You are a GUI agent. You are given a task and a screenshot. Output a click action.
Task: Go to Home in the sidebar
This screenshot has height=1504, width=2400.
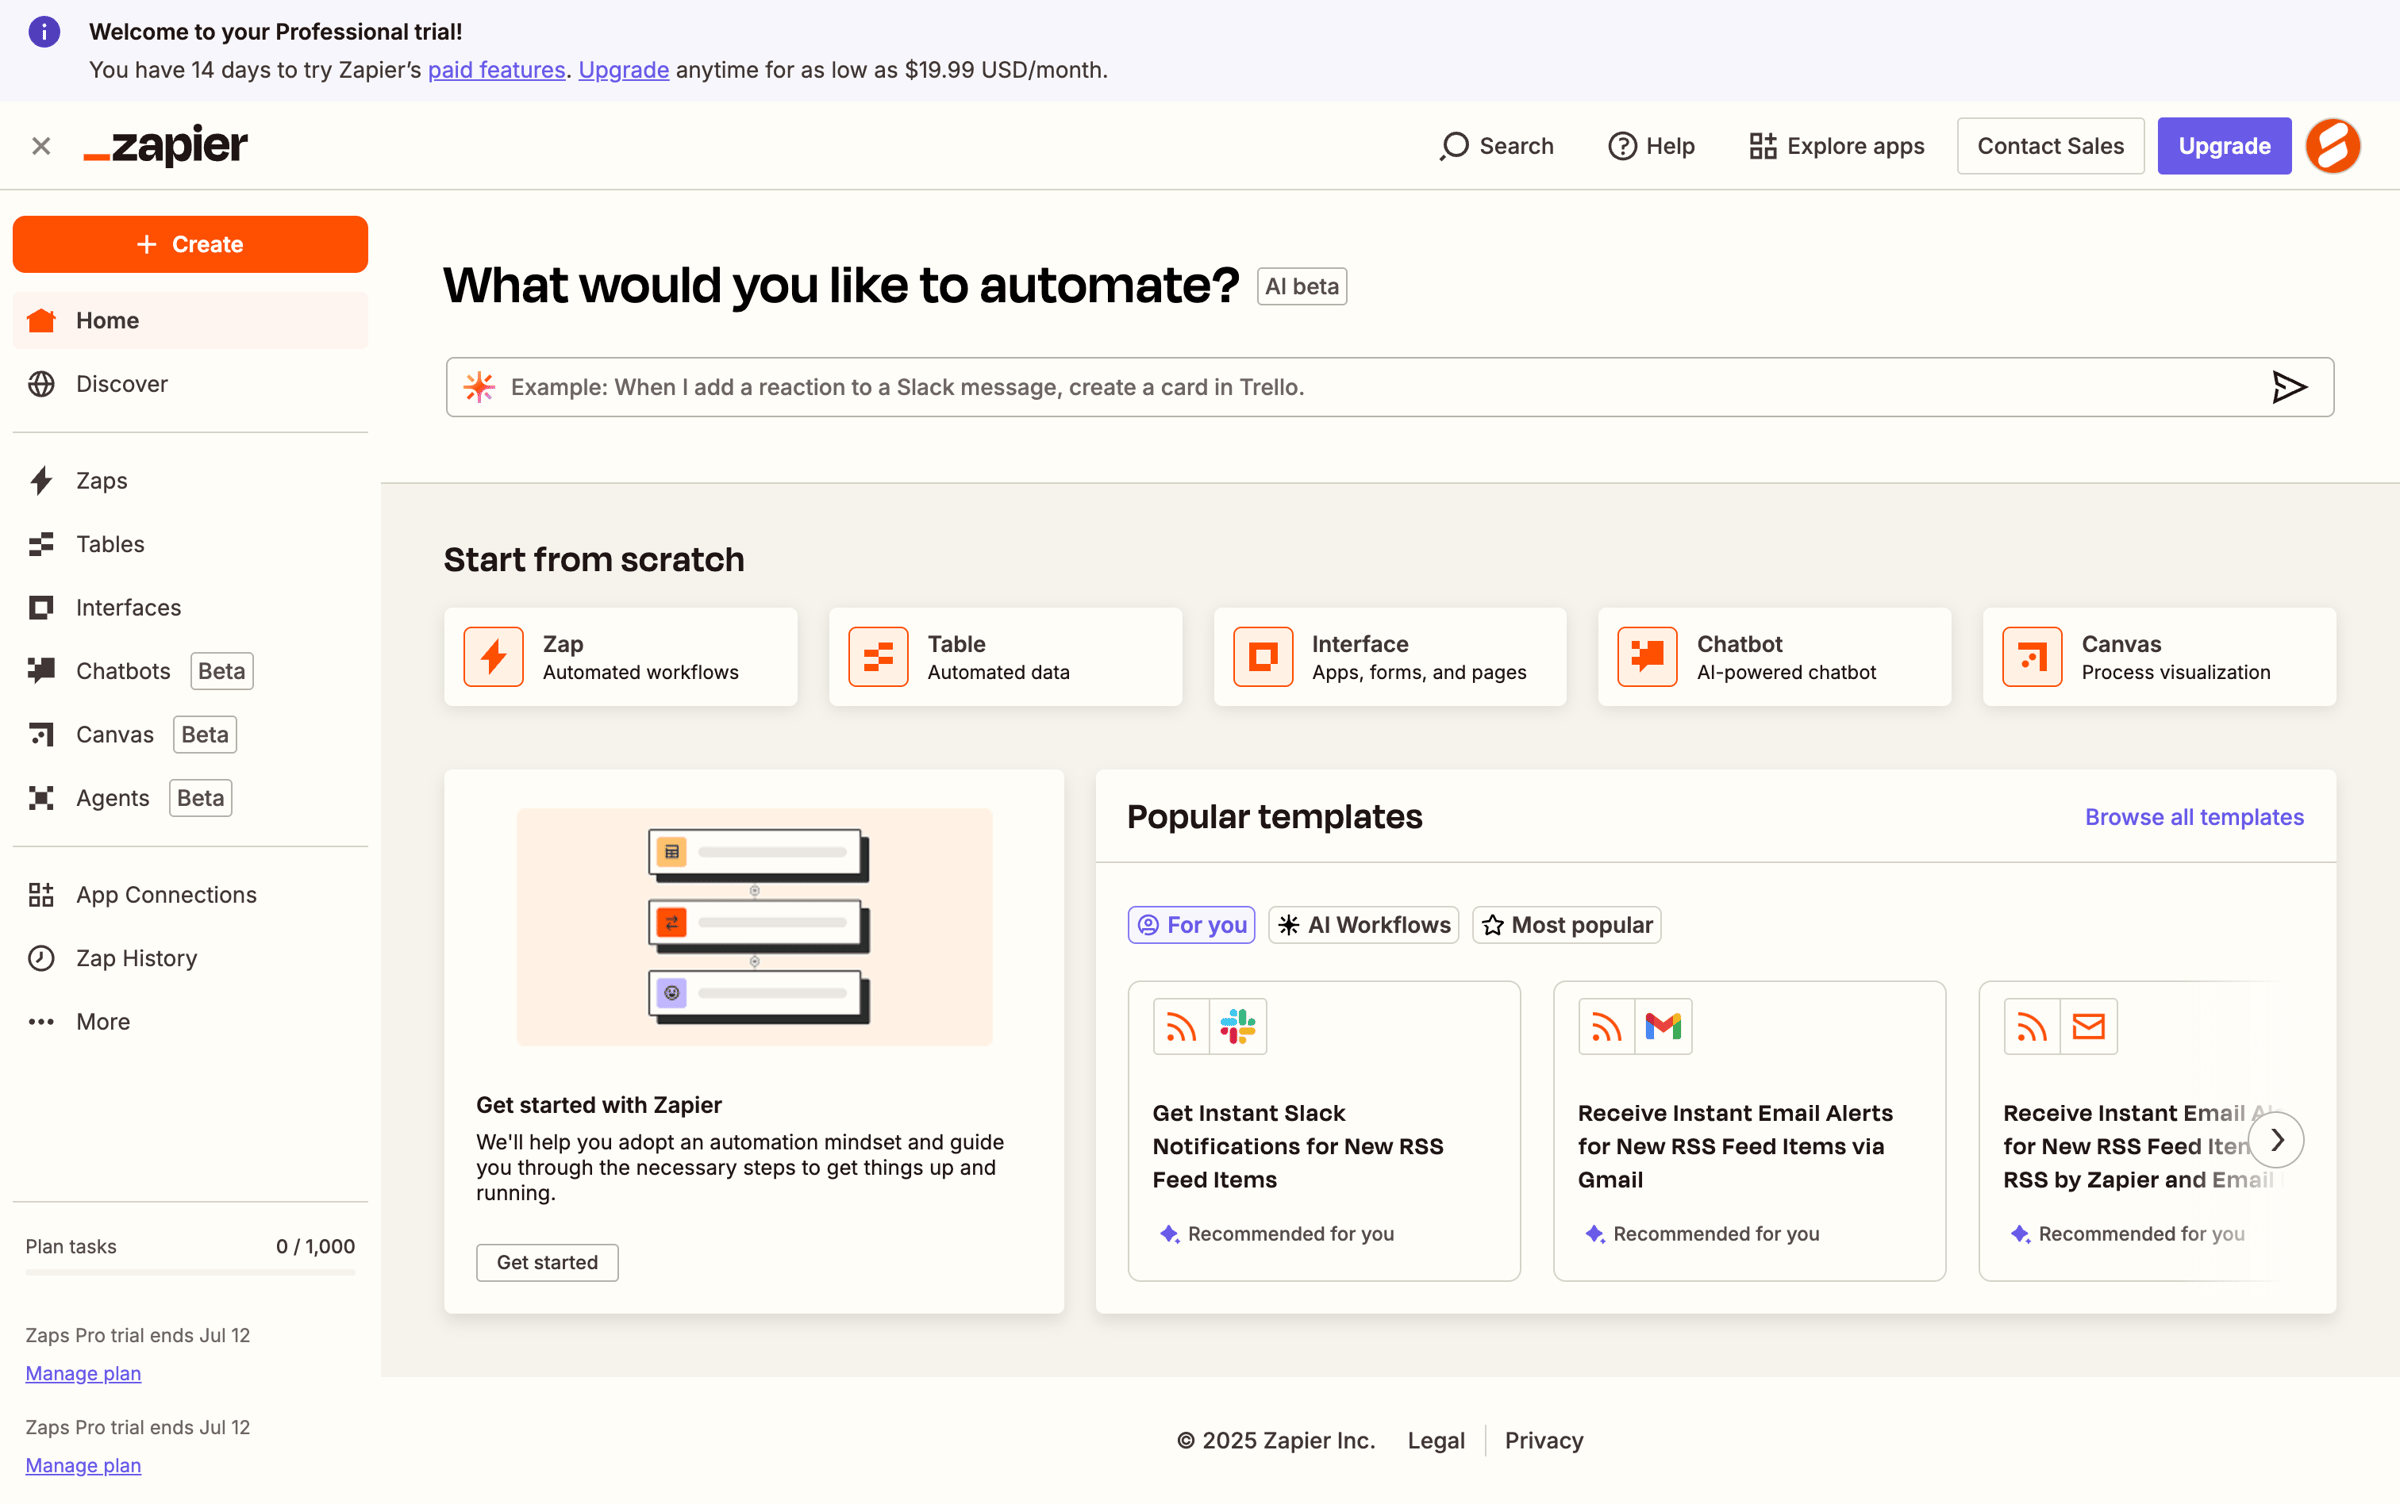pyautogui.click(x=190, y=321)
